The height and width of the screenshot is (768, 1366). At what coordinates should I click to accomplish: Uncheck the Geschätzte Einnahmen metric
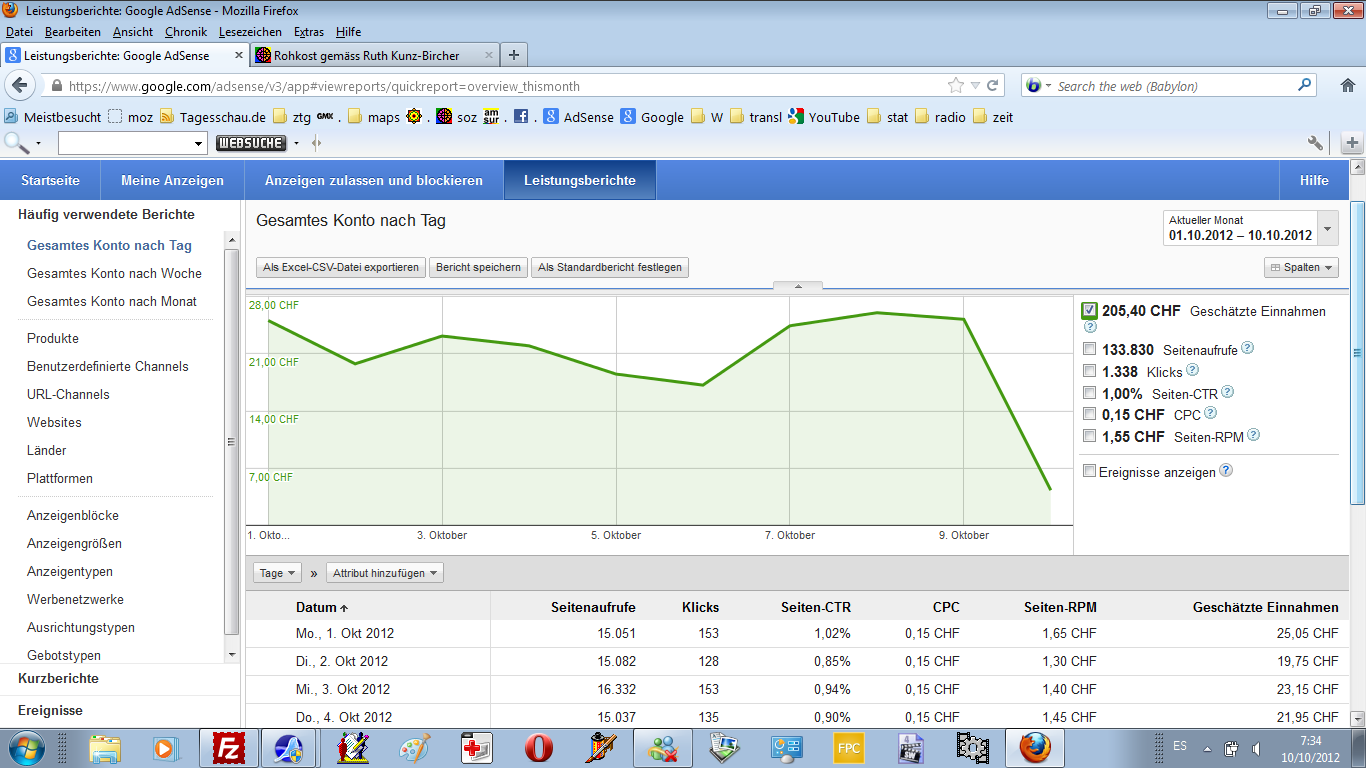tap(1089, 311)
